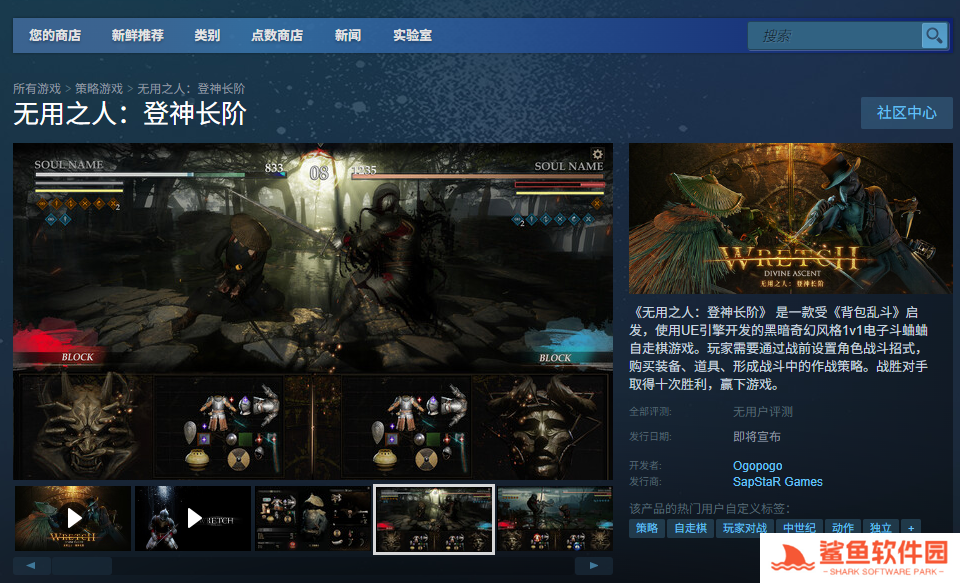The width and height of the screenshot is (960, 583).
Task: Click the magnifying glass search icon
Action: pyautogui.click(x=934, y=36)
